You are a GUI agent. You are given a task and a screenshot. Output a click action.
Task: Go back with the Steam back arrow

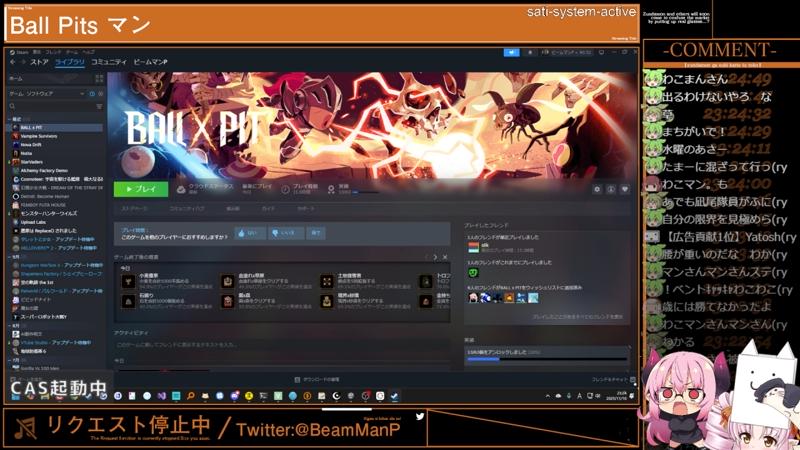pyautogui.click(x=13, y=62)
